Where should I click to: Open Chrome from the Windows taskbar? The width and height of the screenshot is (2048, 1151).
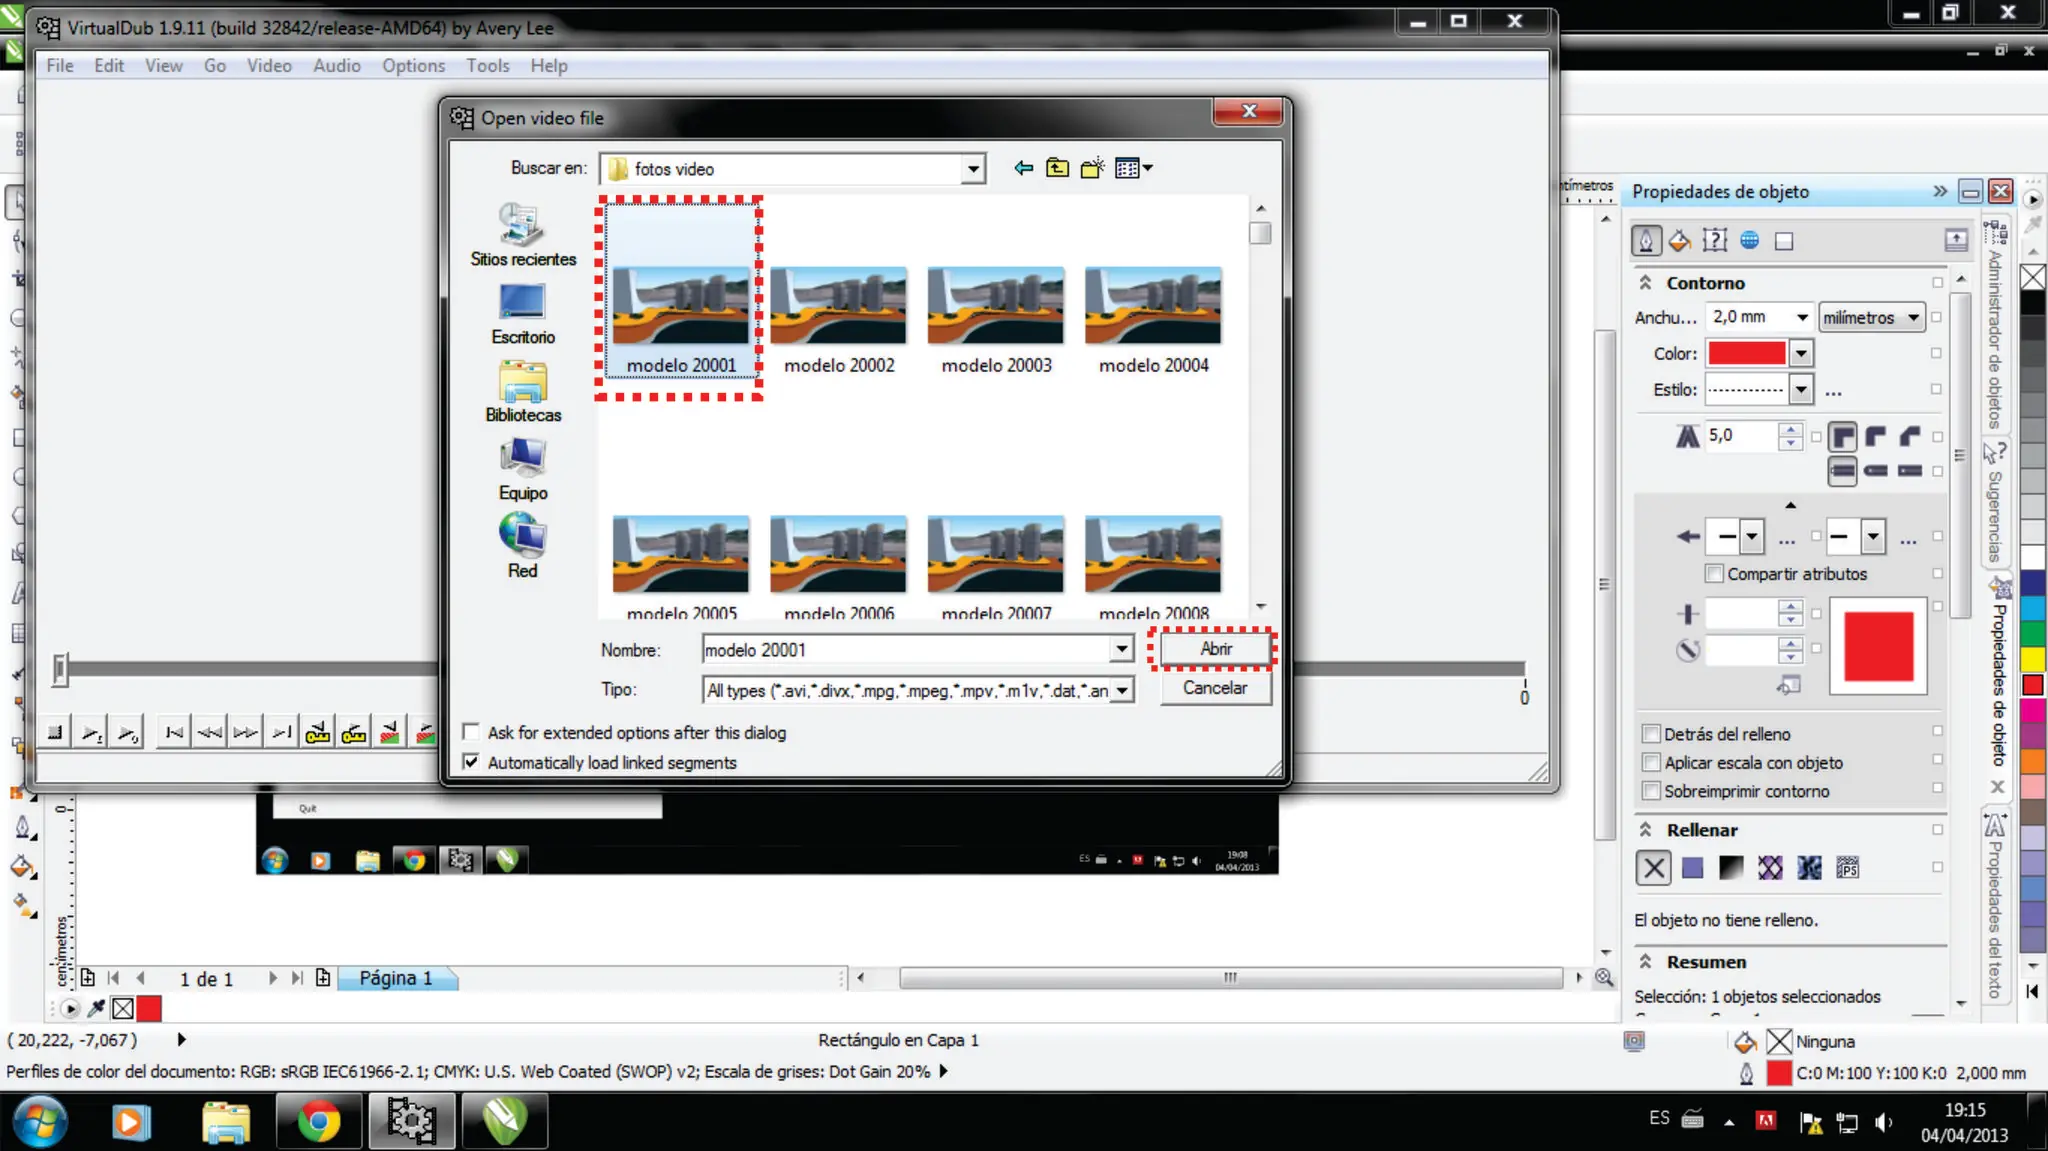318,1121
